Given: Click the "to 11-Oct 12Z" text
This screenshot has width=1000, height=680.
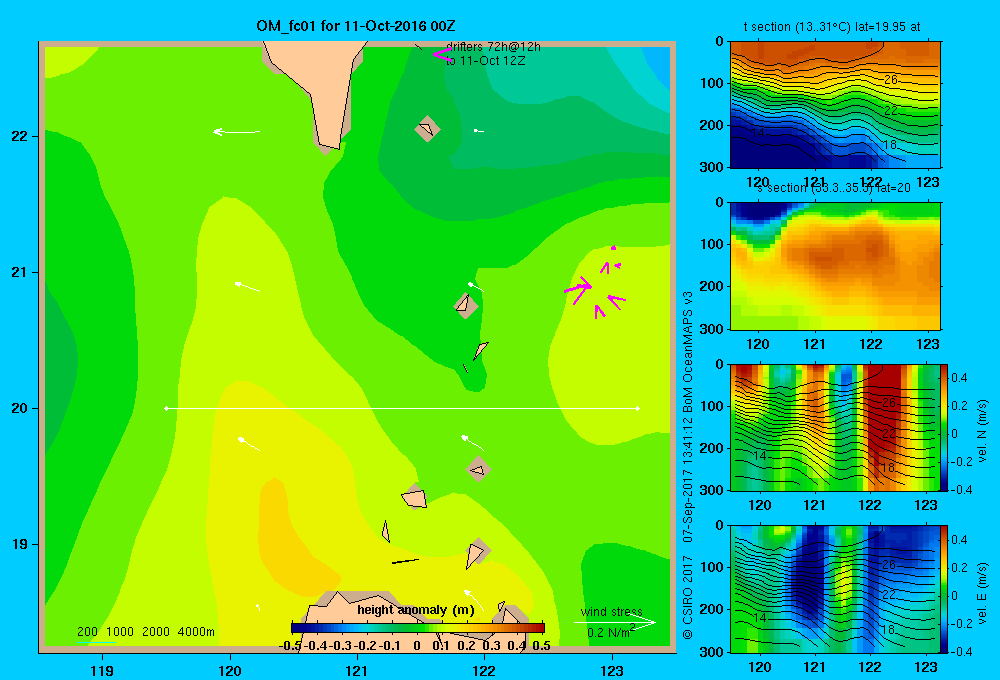Looking at the screenshot, I should (485, 61).
